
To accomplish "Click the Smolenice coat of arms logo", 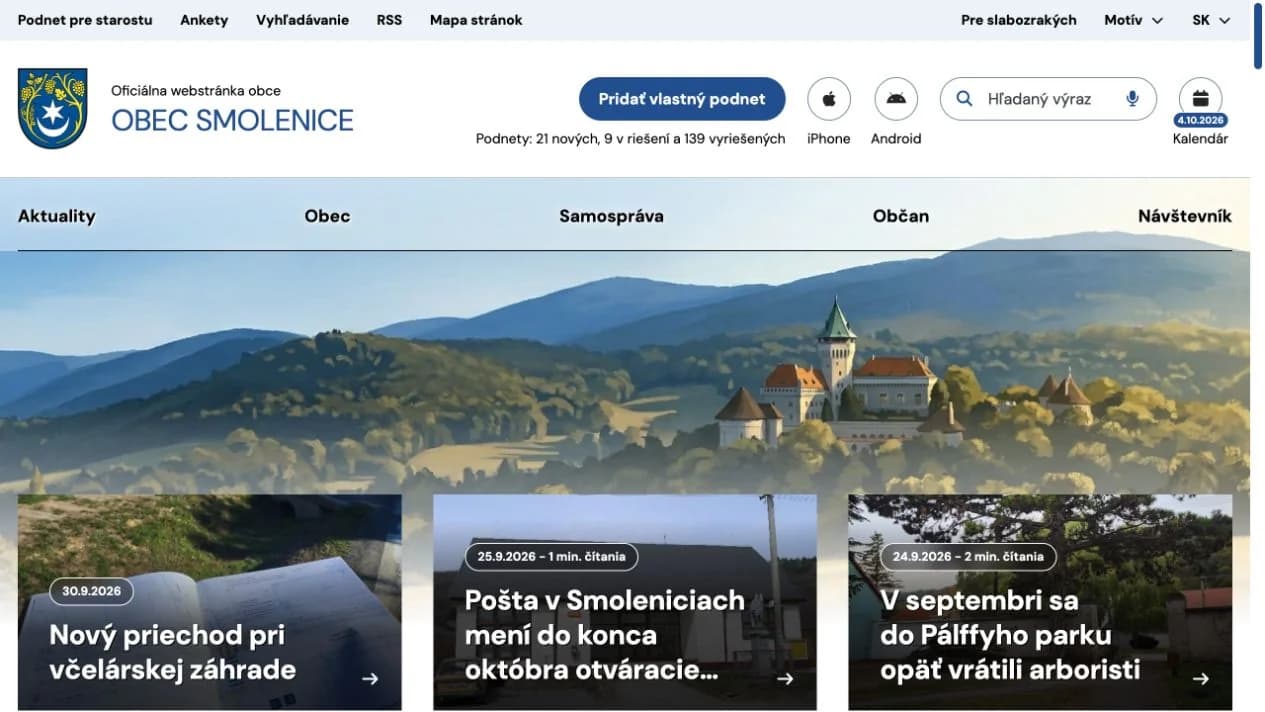I will pos(53,108).
